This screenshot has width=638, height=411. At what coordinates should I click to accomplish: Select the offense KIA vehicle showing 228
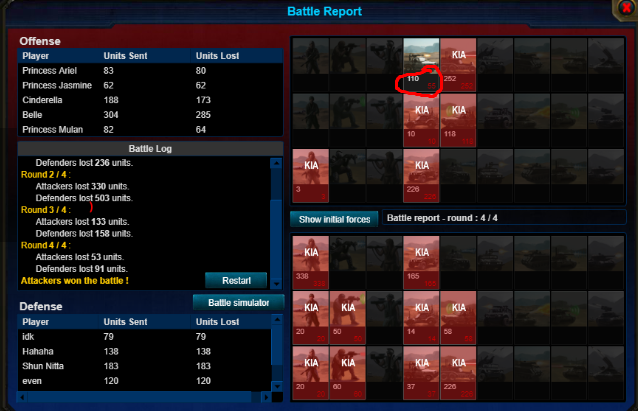pyautogui.click(x=421, y=176)
